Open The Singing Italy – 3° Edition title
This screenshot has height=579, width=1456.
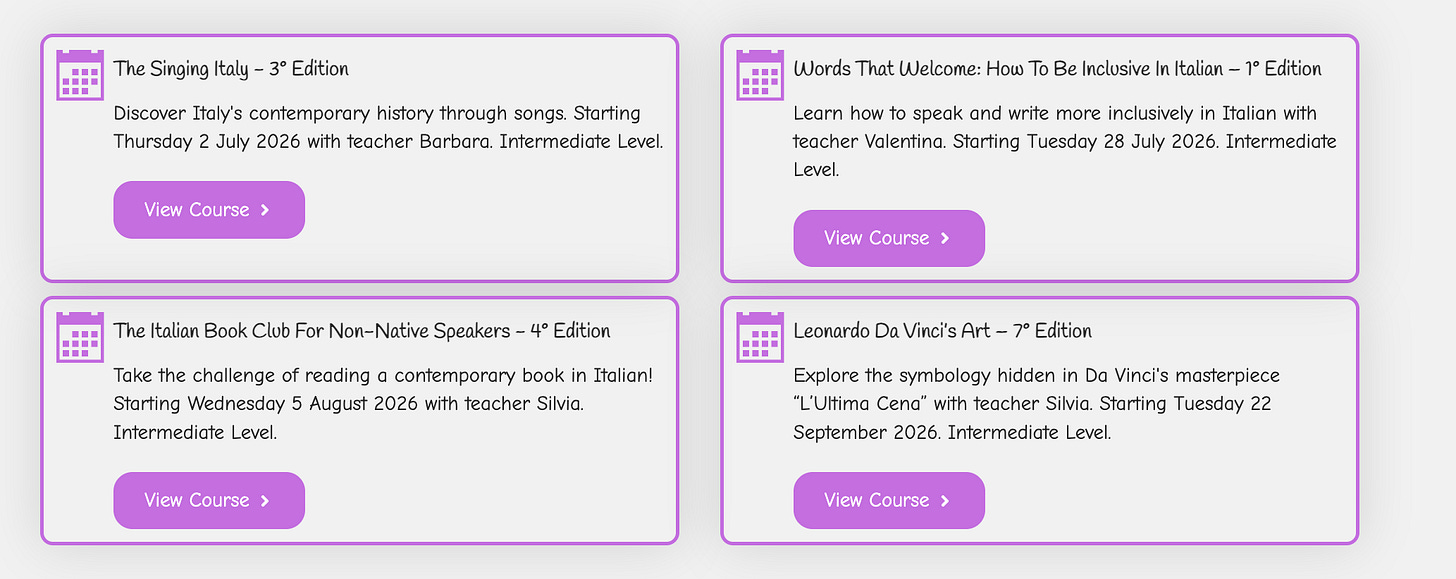pos(231,69)
